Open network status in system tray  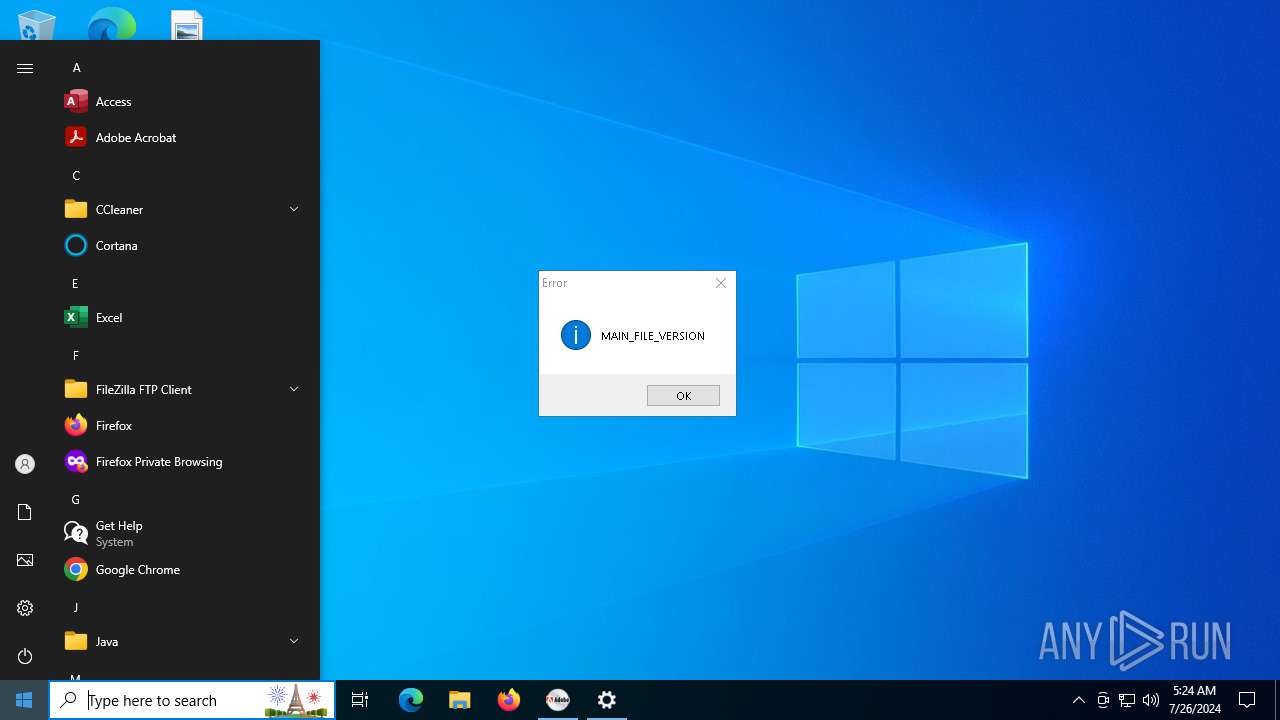coord(1127,700)
